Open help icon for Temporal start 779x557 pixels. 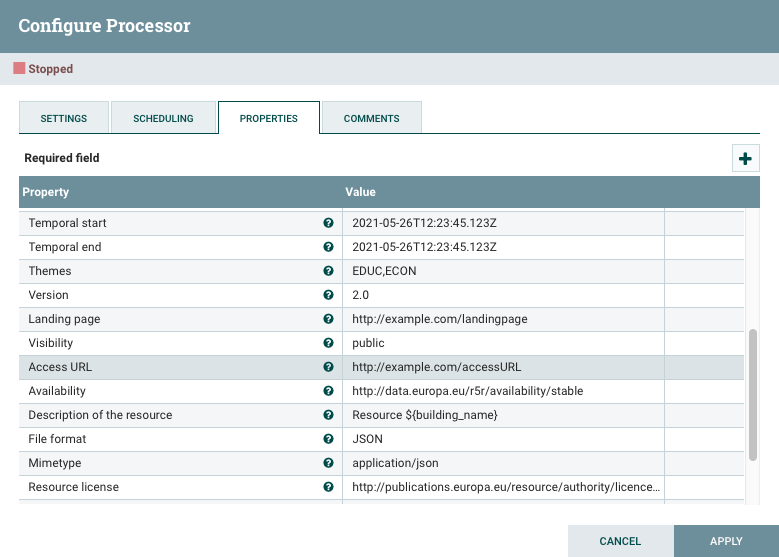328,223
